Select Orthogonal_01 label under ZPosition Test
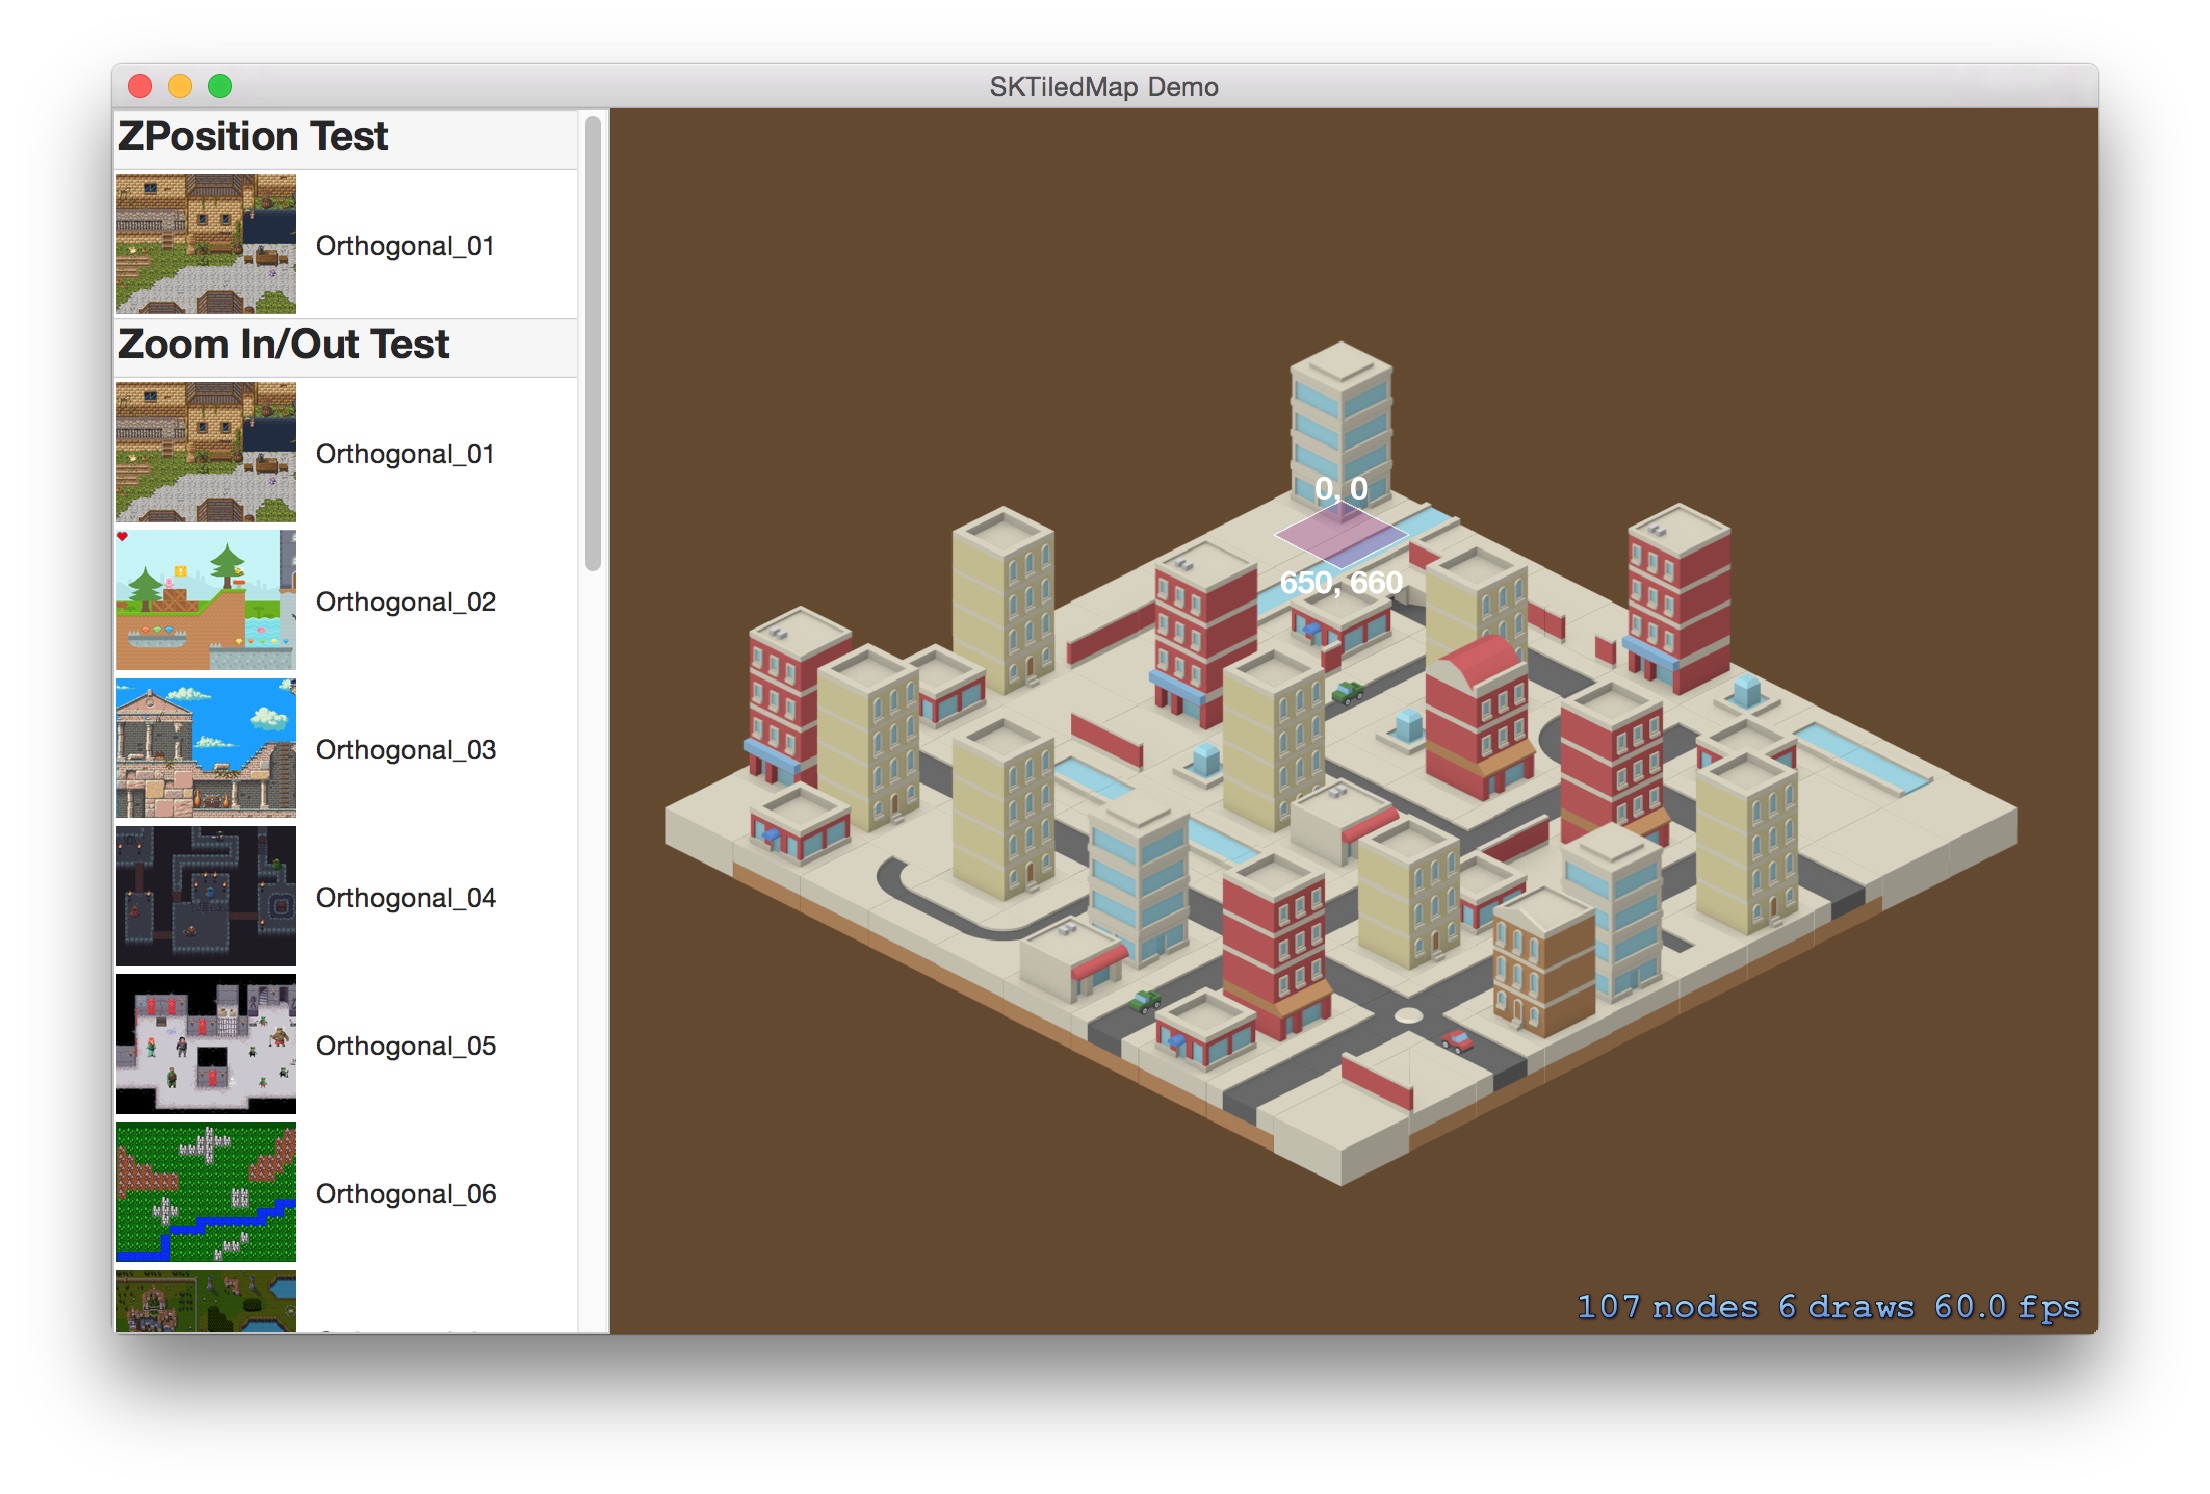2210x1494 pixels. pos(405,246)
